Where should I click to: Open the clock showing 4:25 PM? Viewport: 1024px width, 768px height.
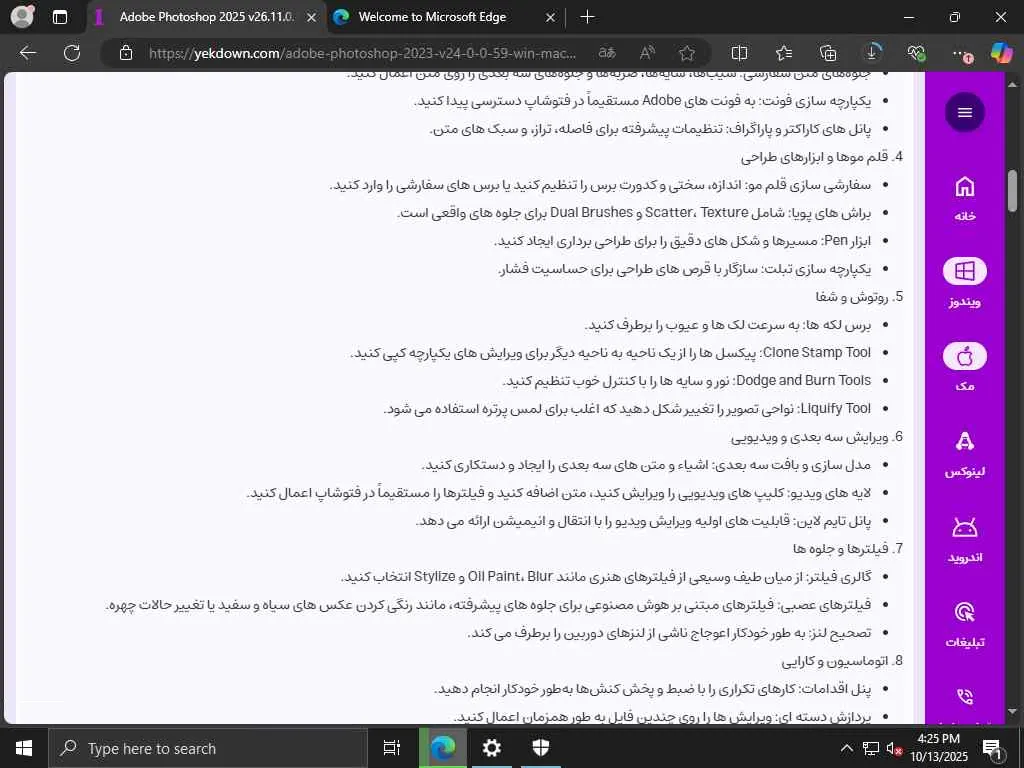[x=938, y=748]
